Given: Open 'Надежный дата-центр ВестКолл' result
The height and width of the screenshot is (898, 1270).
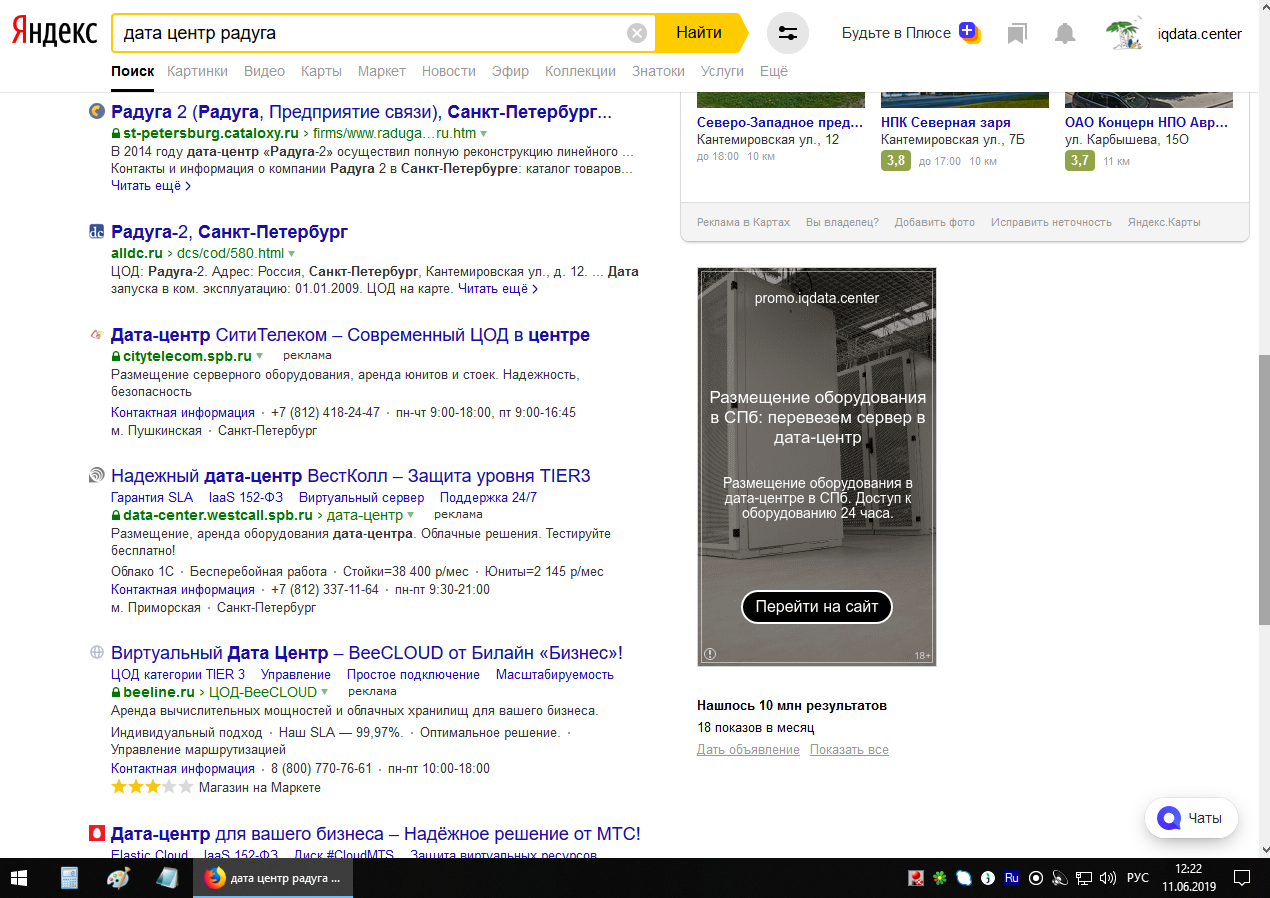Looking at the screenshot, I should click(x=351, y=476).
